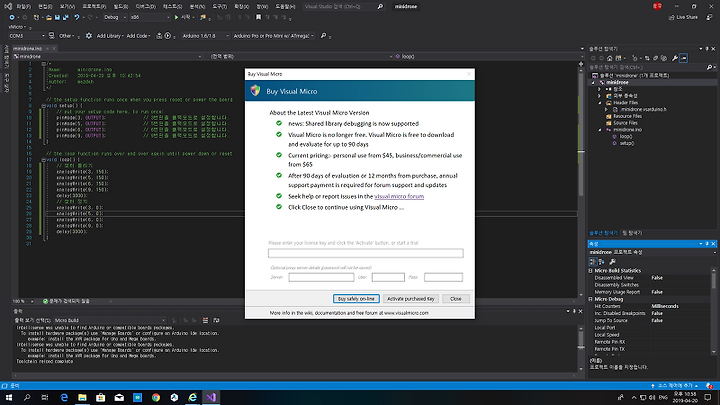Click the Solution Explorer Home icon
Screen dimensions: 720x405
point(609,58)
